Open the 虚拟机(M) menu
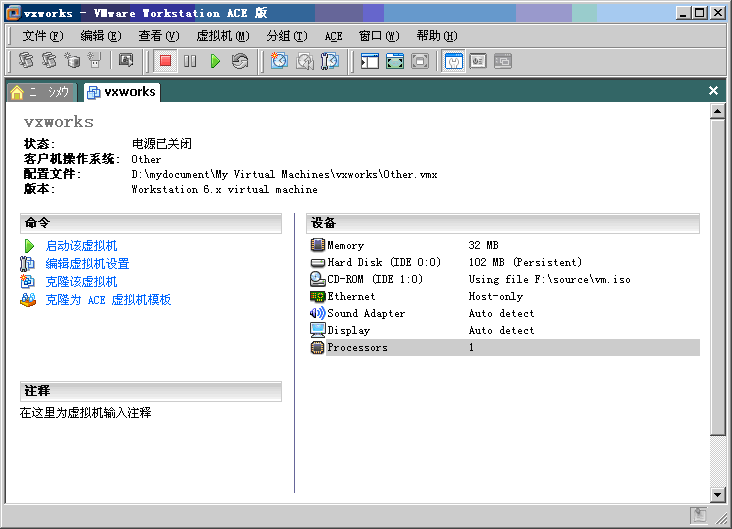 223,36
